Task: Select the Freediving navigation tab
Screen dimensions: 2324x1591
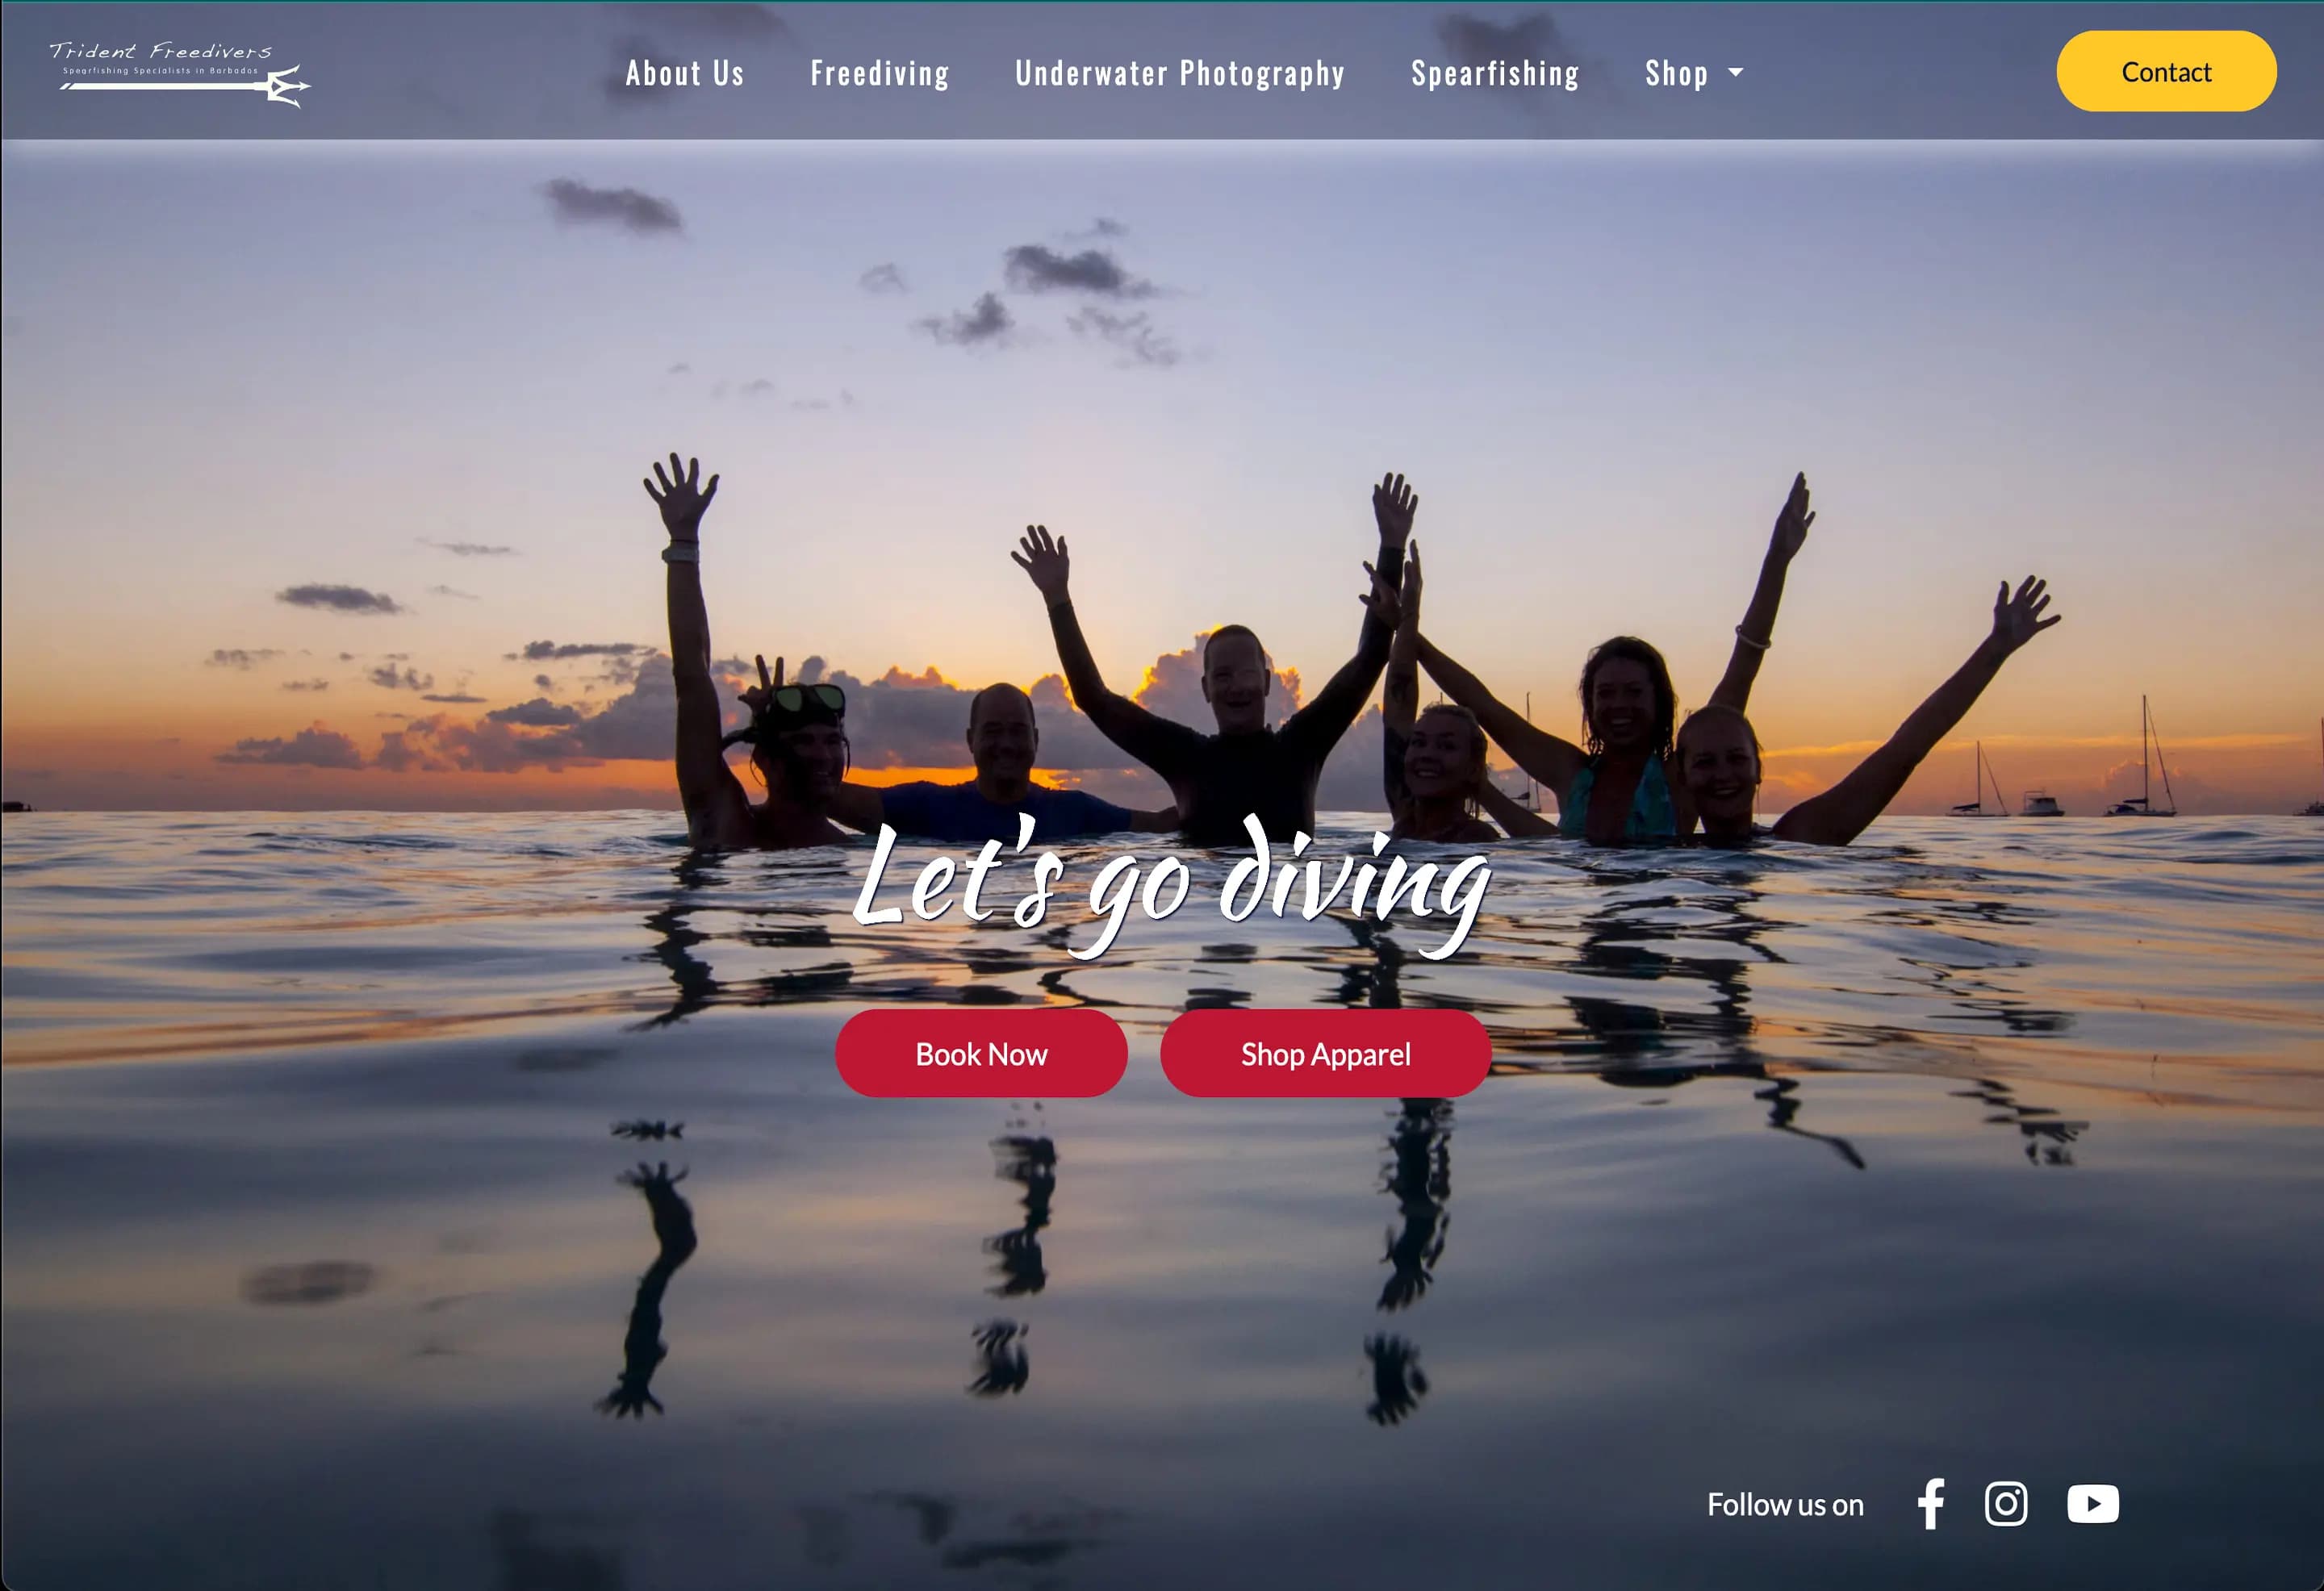Action: click(880, 71)
